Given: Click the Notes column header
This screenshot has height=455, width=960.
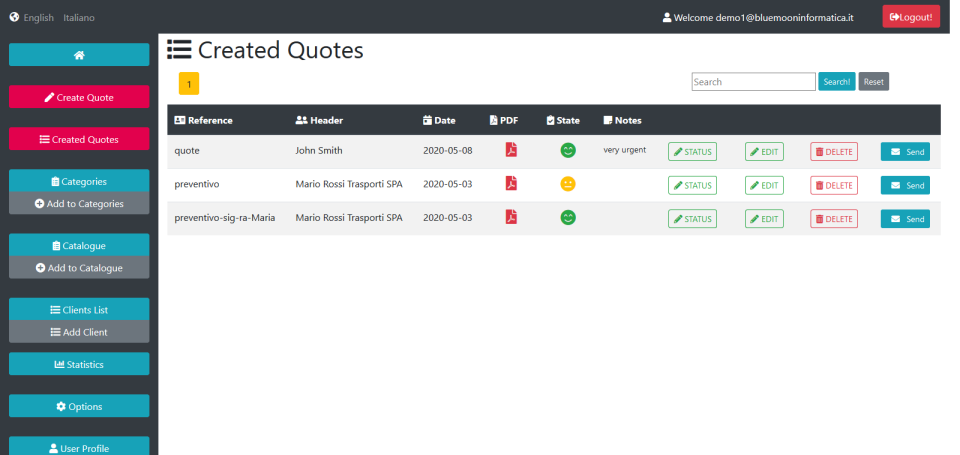Looking at the screenshot, I should pos(622,120).
